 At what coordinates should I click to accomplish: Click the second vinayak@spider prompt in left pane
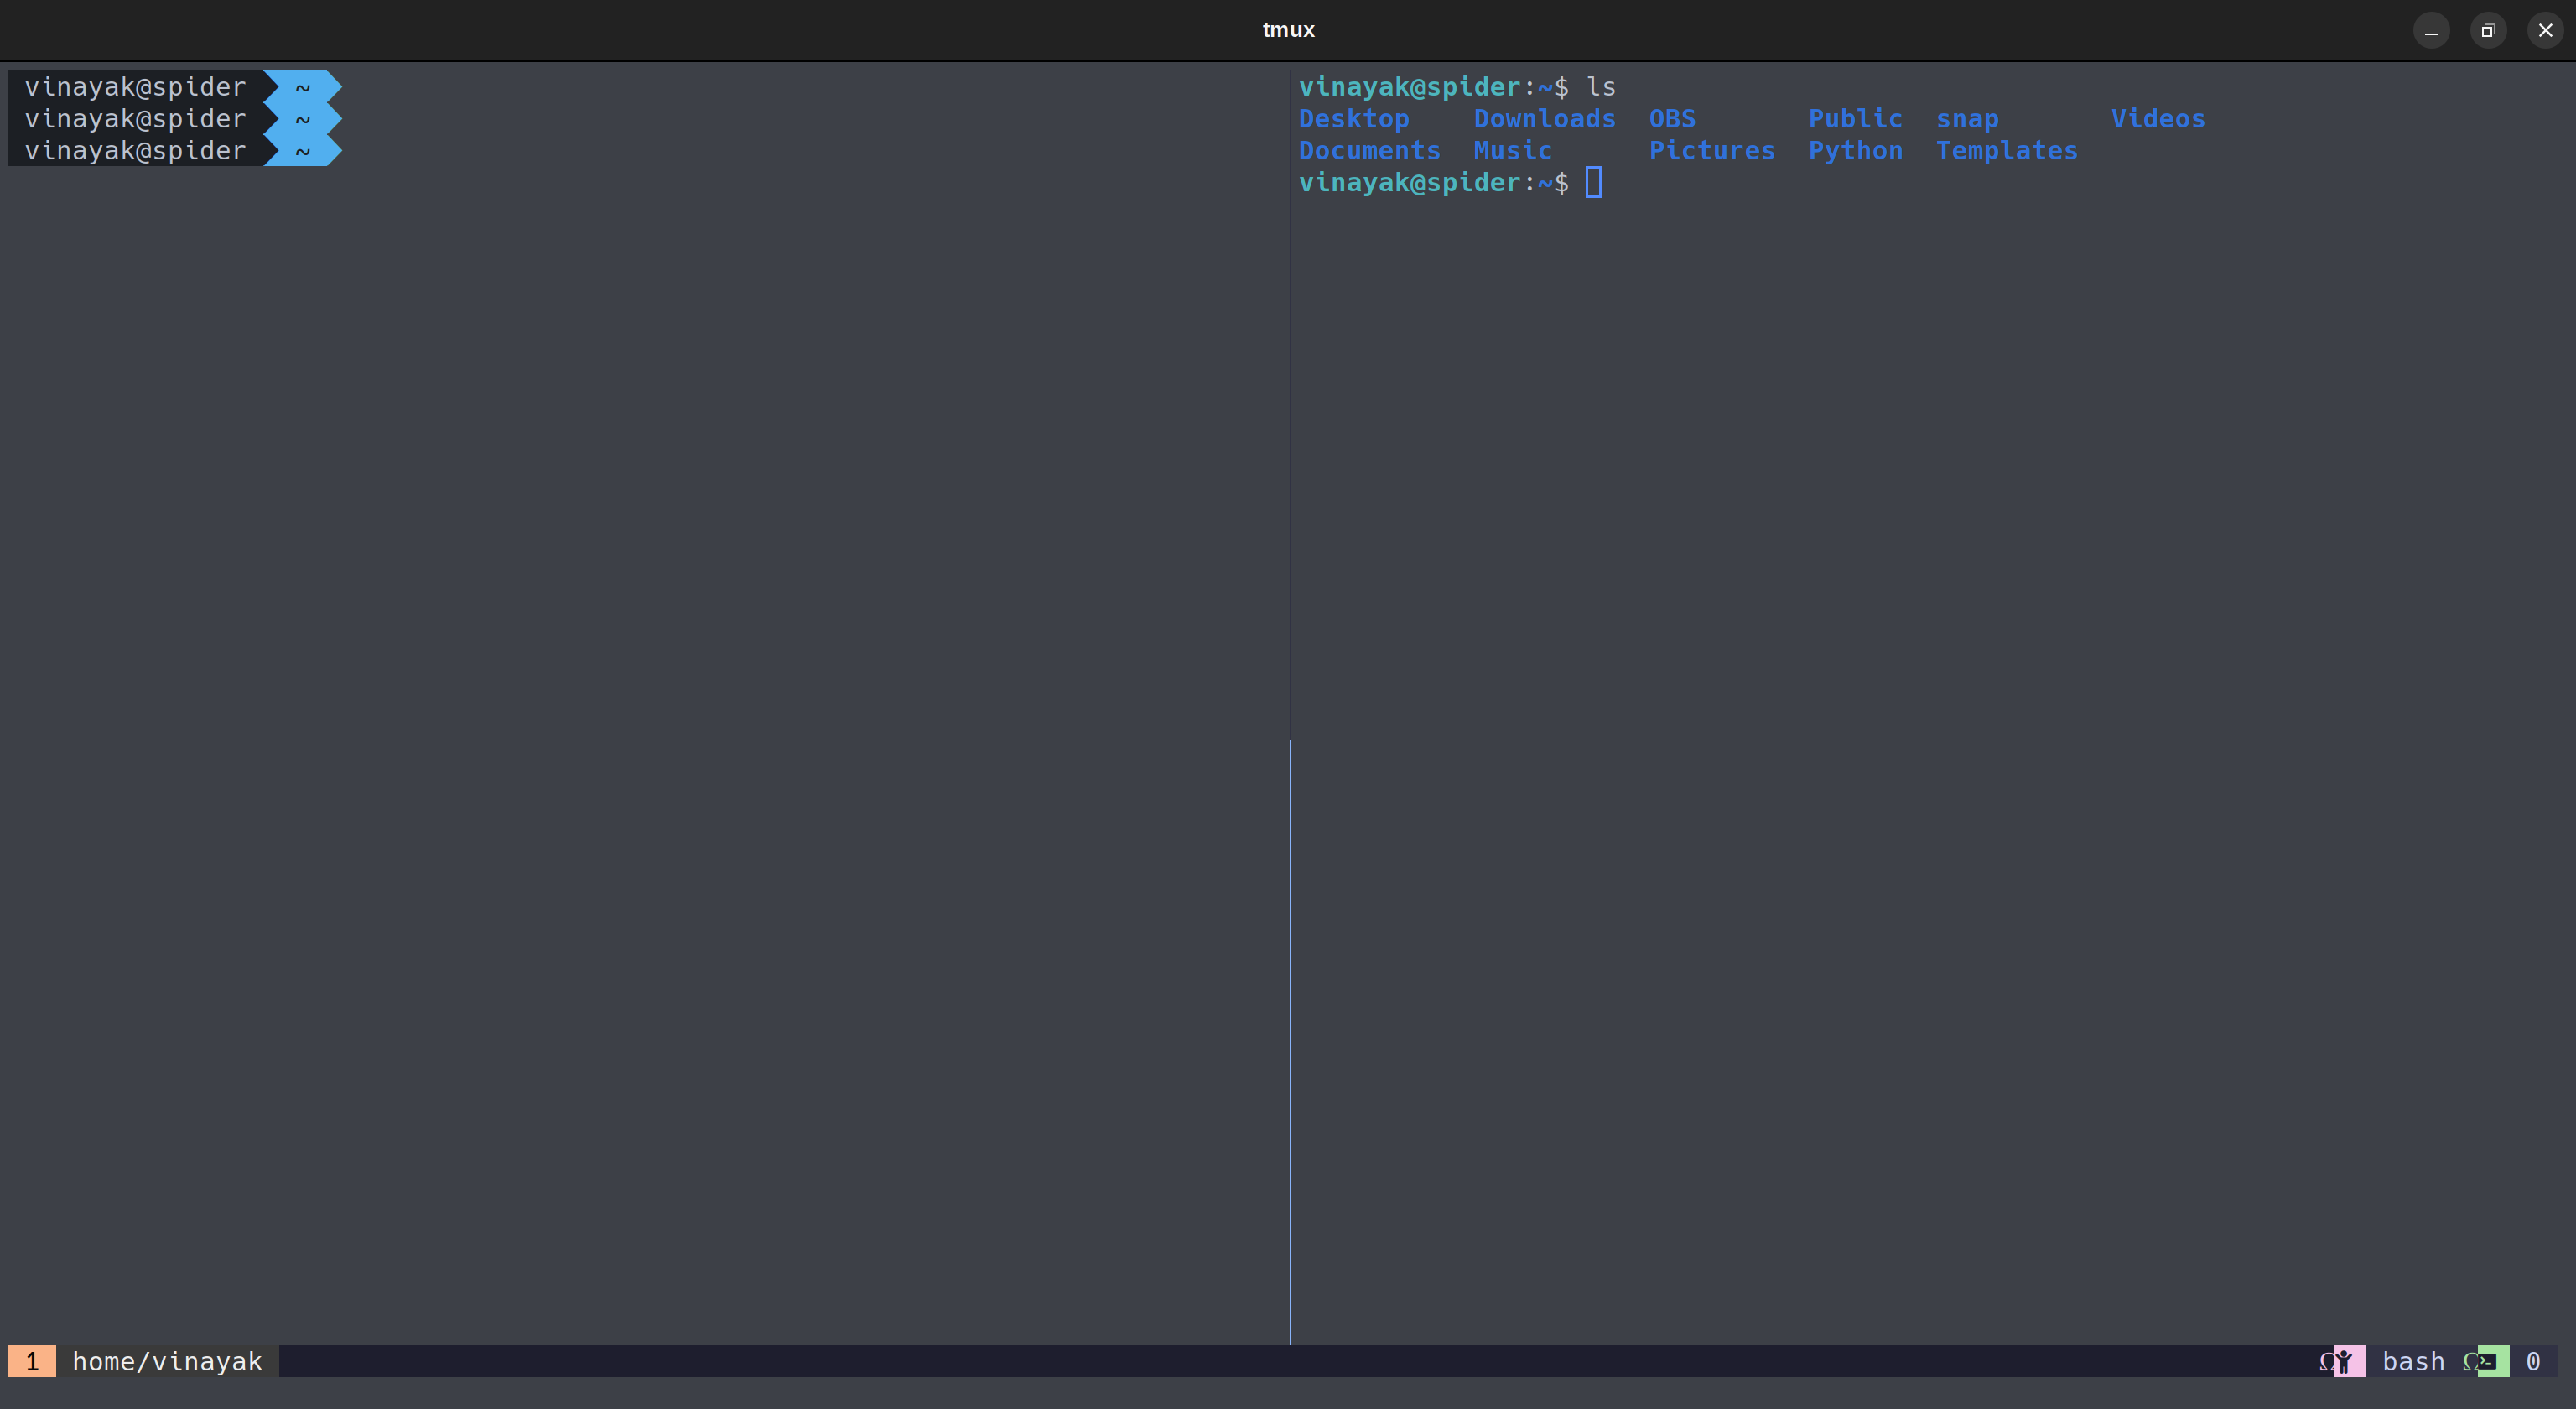pyautogui.click(x=135, y=119)
